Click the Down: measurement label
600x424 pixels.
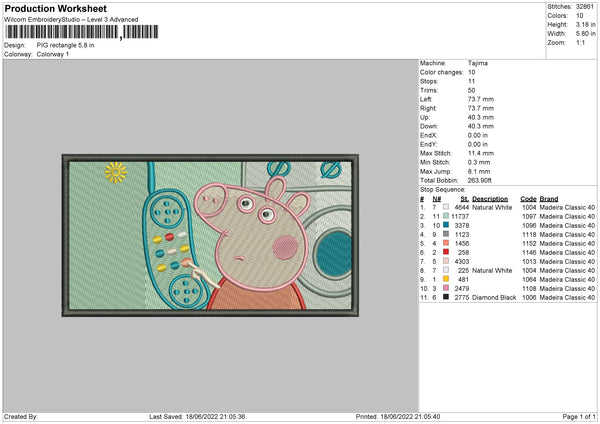(x=429, y=126)
